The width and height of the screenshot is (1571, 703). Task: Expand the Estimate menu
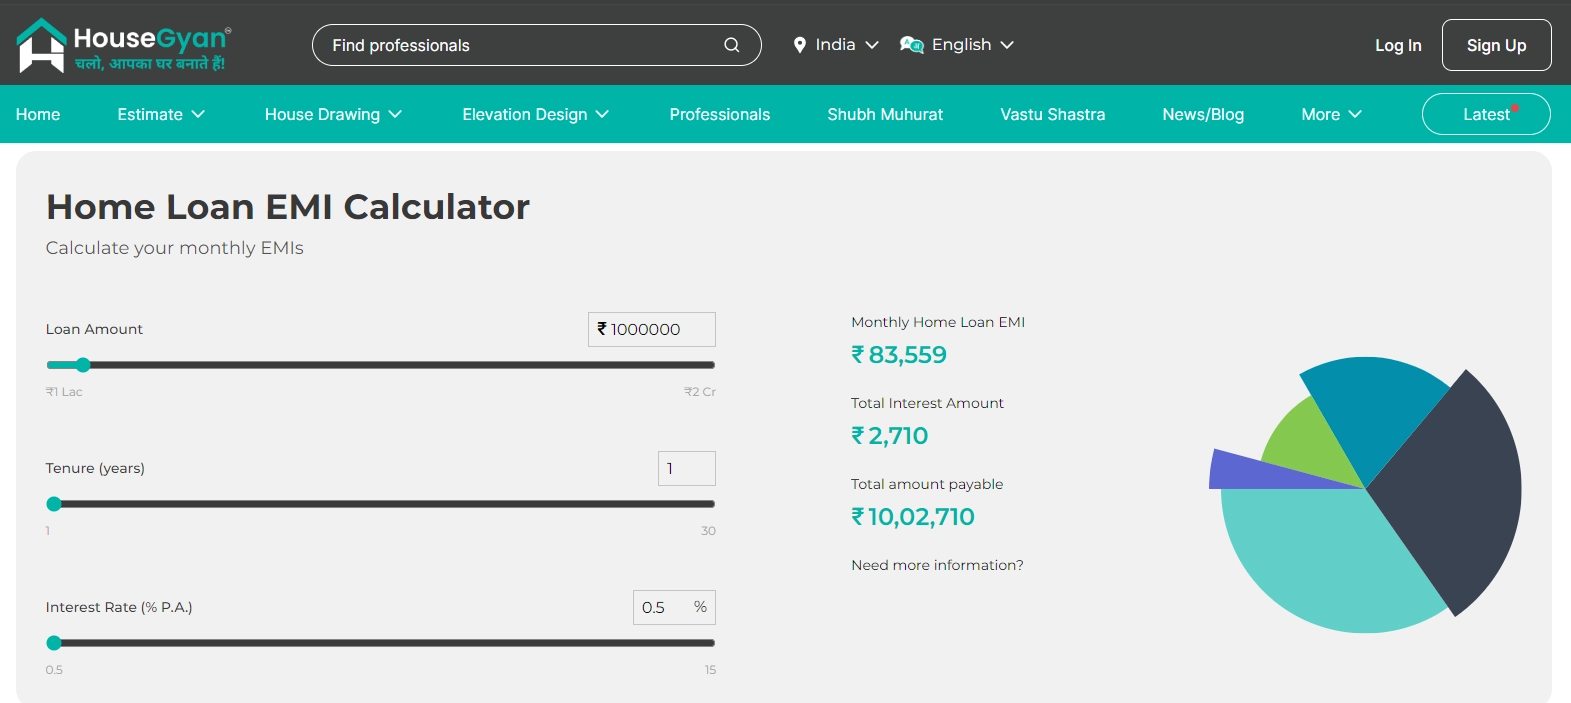tap(161, 114)
